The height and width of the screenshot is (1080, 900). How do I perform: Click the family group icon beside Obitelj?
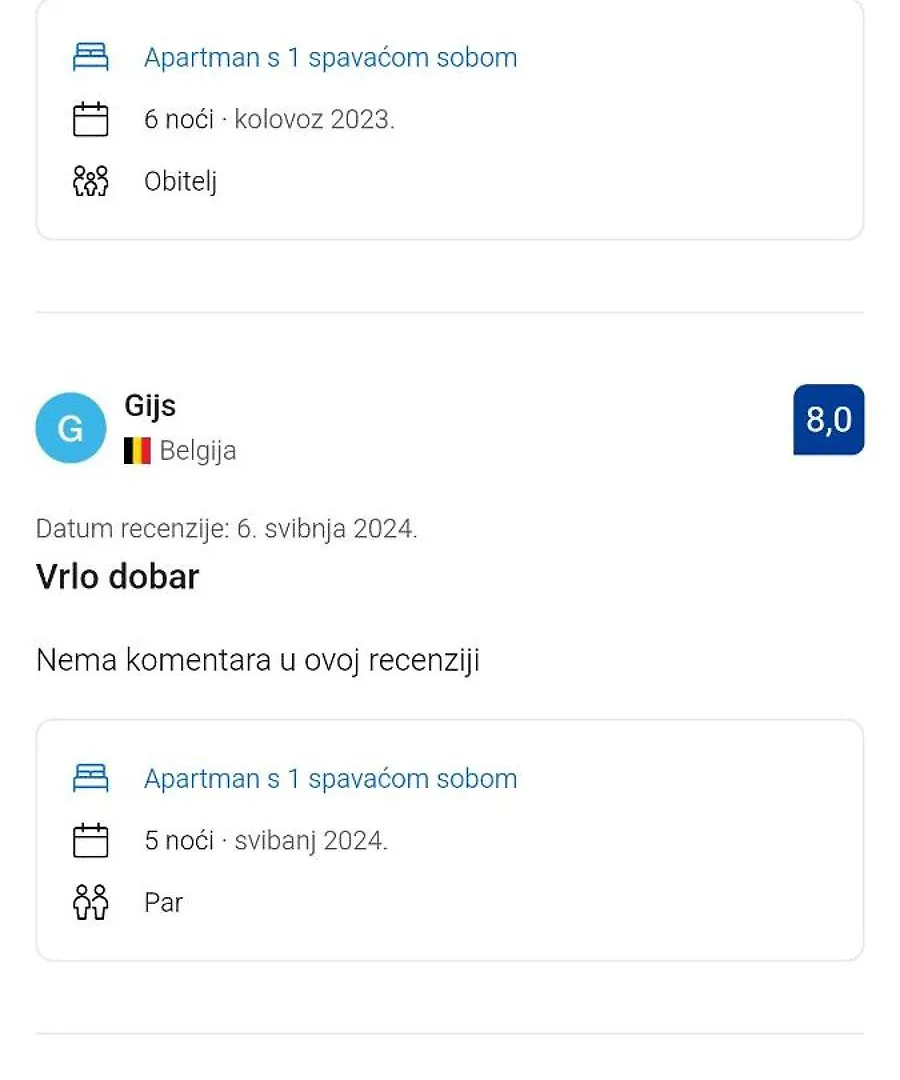click(91, 181)
